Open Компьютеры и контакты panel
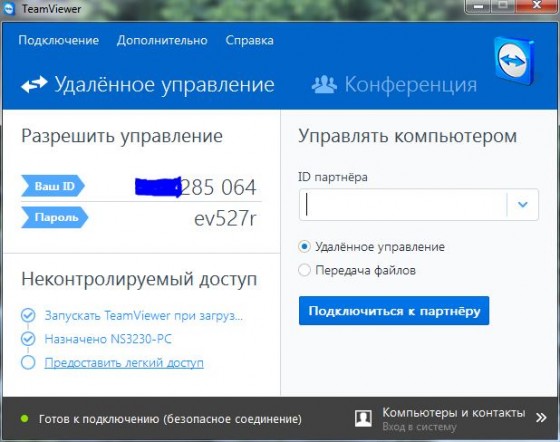This screenshot has height=442, width=560. tap(454, 413)
